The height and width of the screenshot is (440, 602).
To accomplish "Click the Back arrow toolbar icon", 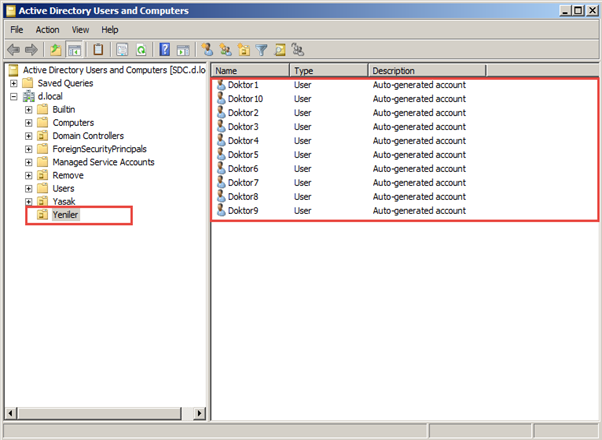I will coord(13,50).
